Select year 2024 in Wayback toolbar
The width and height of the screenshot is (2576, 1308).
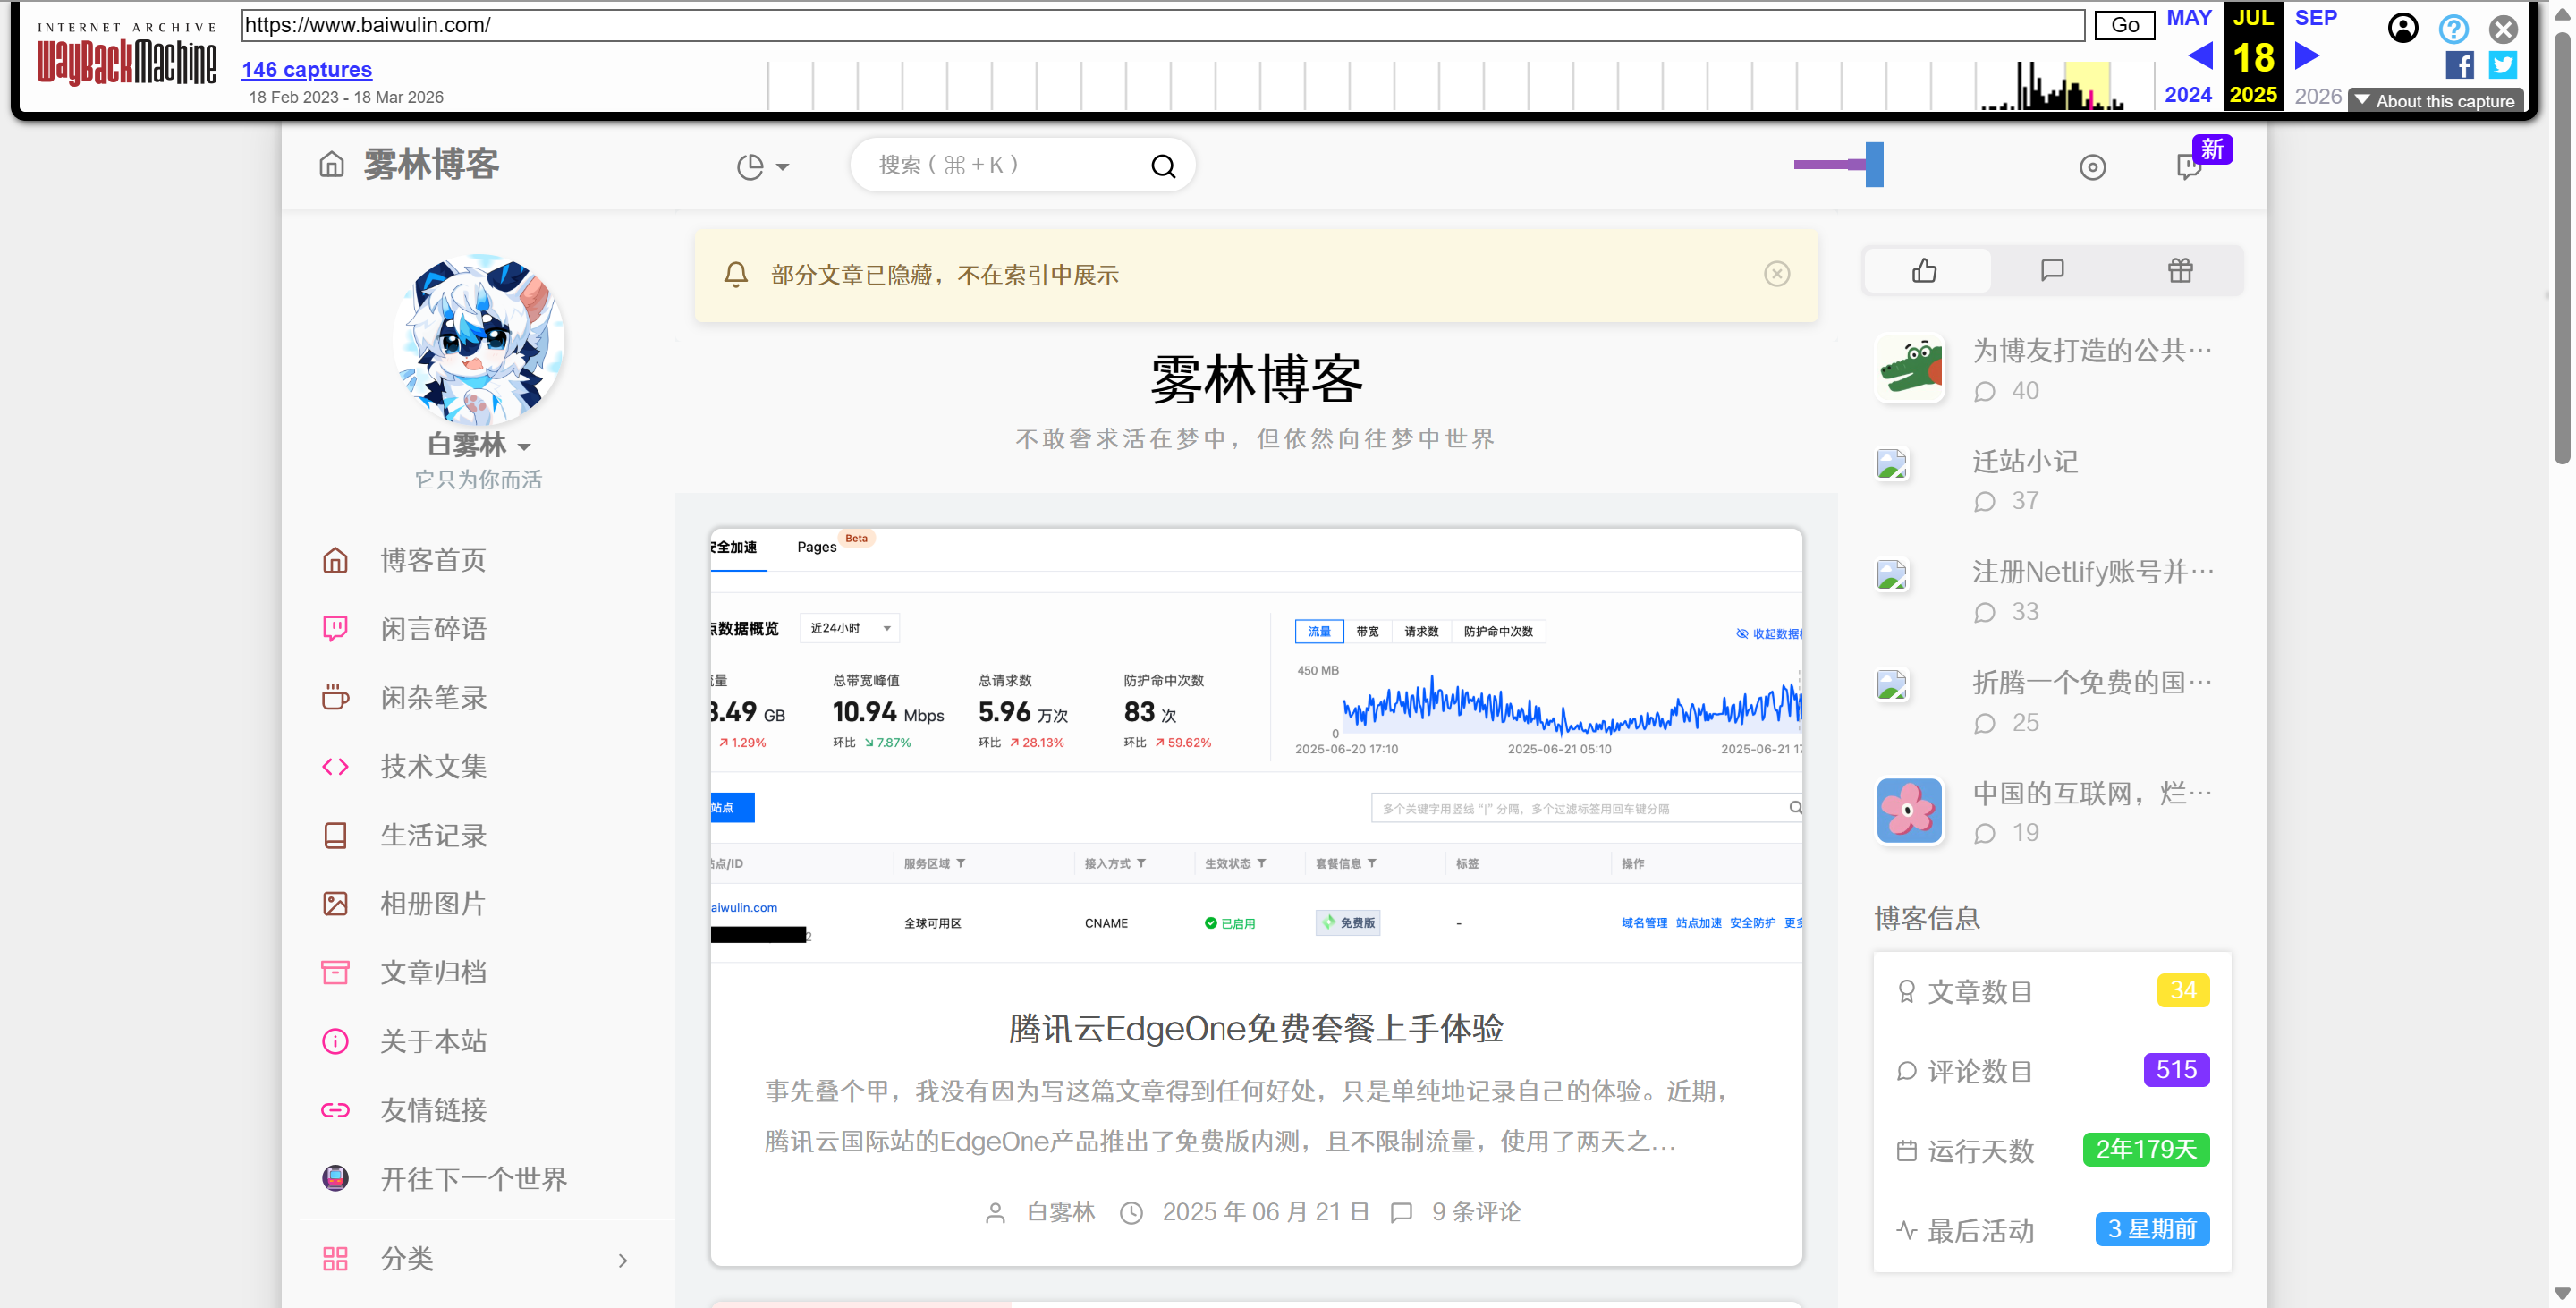(x=2188, y=95)
